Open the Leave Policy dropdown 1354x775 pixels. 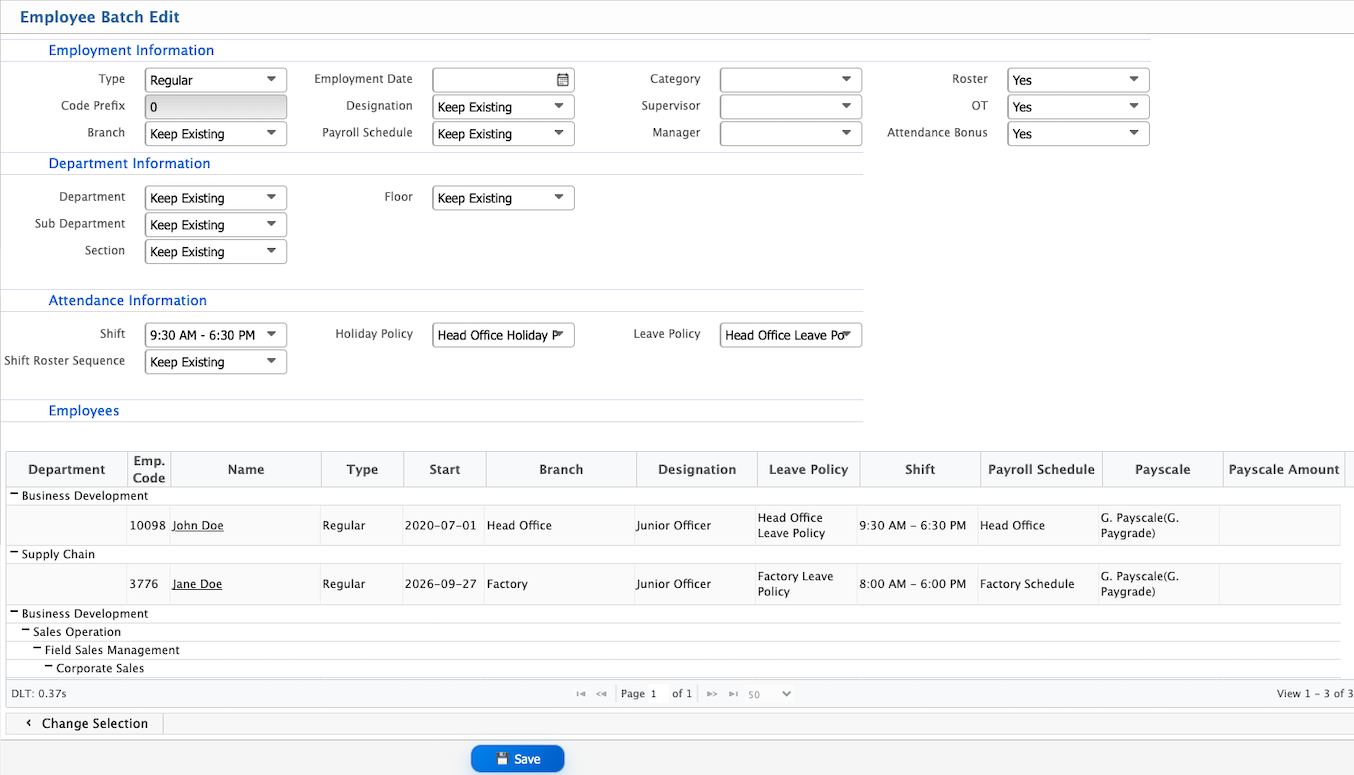click(791, 335)
